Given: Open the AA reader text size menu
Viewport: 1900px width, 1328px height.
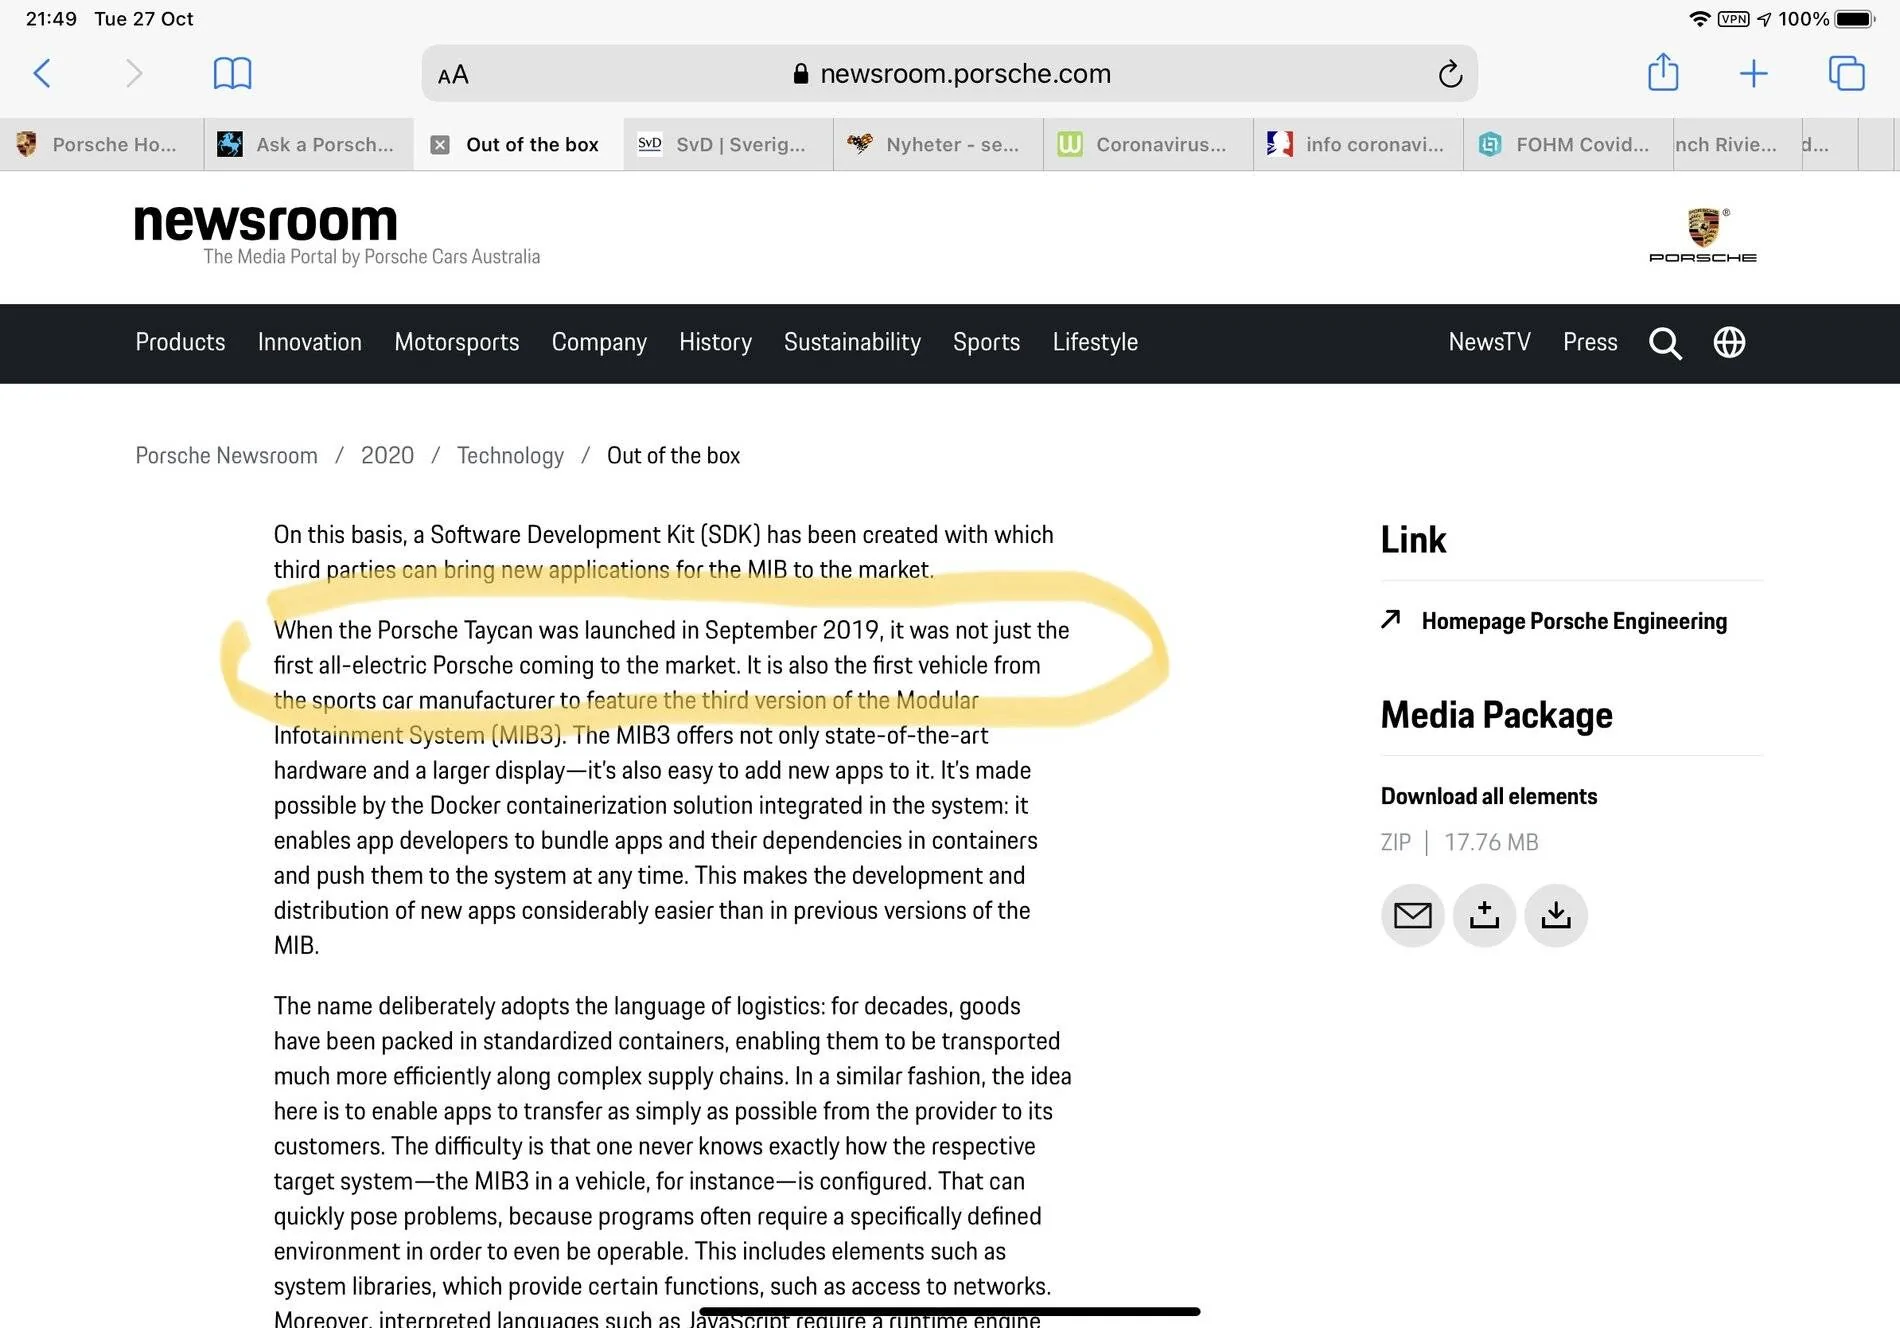Looking at the screenshot, I should (x=453, y=75).
